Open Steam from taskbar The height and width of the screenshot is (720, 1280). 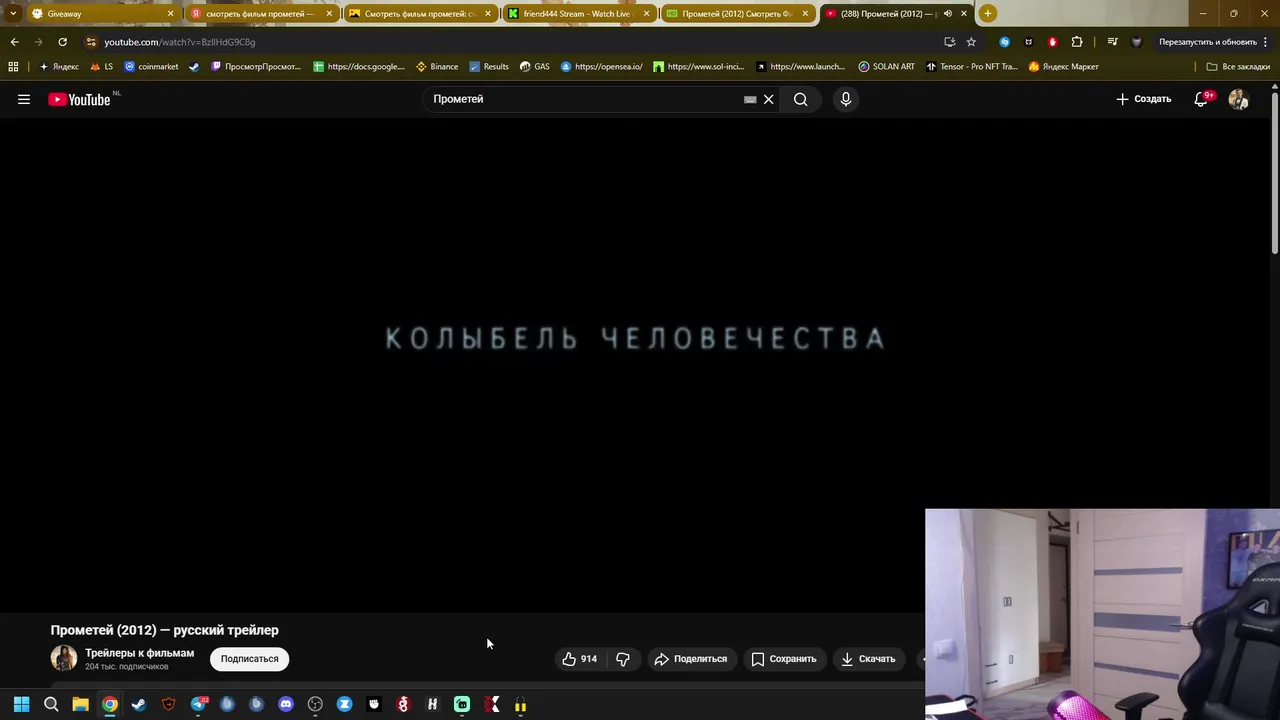pyautogui.click(x=139, y=705)
